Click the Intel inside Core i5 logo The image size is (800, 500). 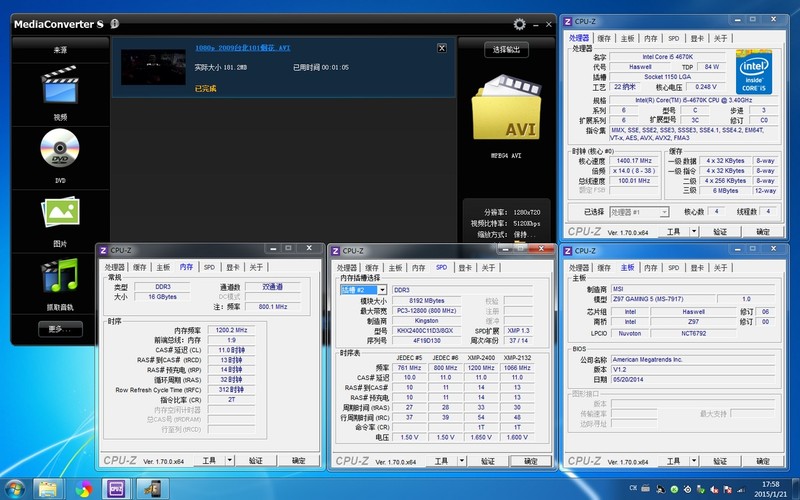click(x=754, y=72)
